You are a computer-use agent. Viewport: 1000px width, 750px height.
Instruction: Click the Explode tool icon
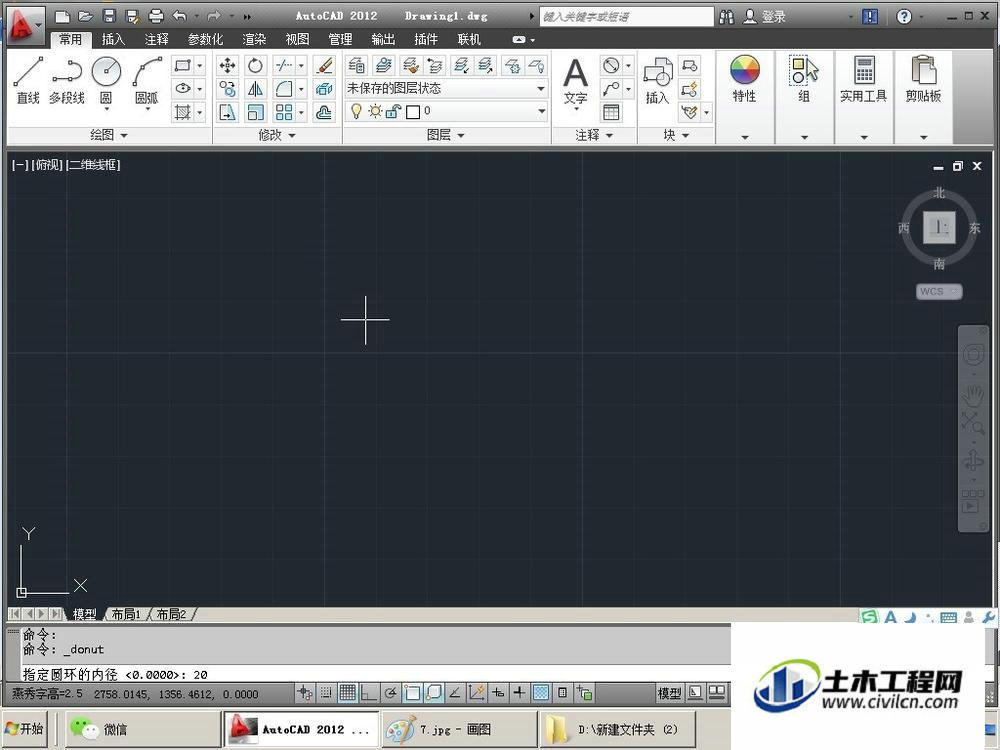pos(324,89)
